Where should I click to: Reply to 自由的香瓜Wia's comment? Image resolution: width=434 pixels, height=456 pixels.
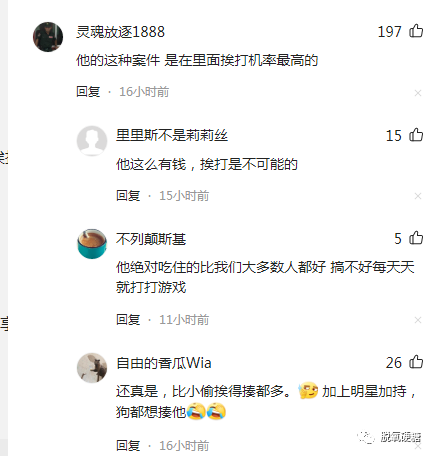pyautogui.click(x=128, y=446)
